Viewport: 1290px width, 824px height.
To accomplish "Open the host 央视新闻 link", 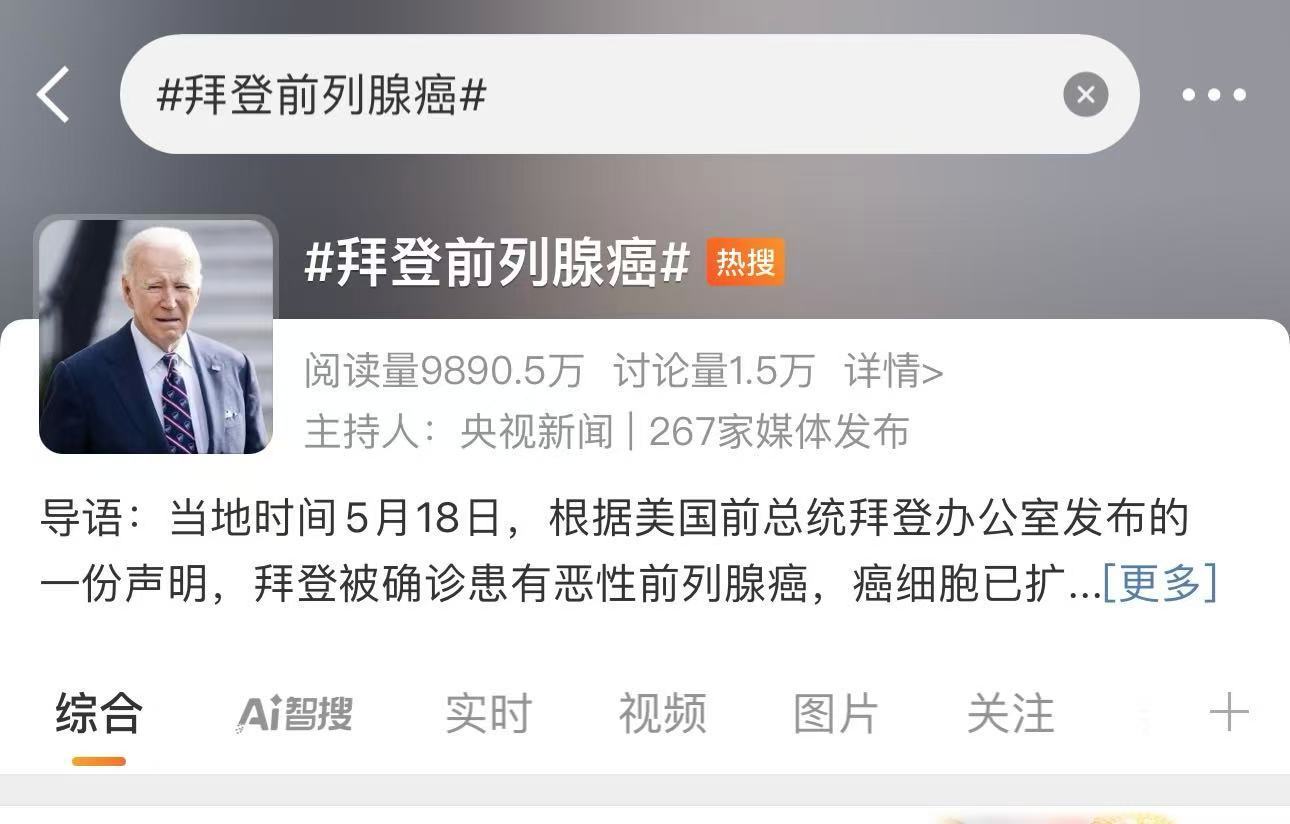I will coord(536,432).
